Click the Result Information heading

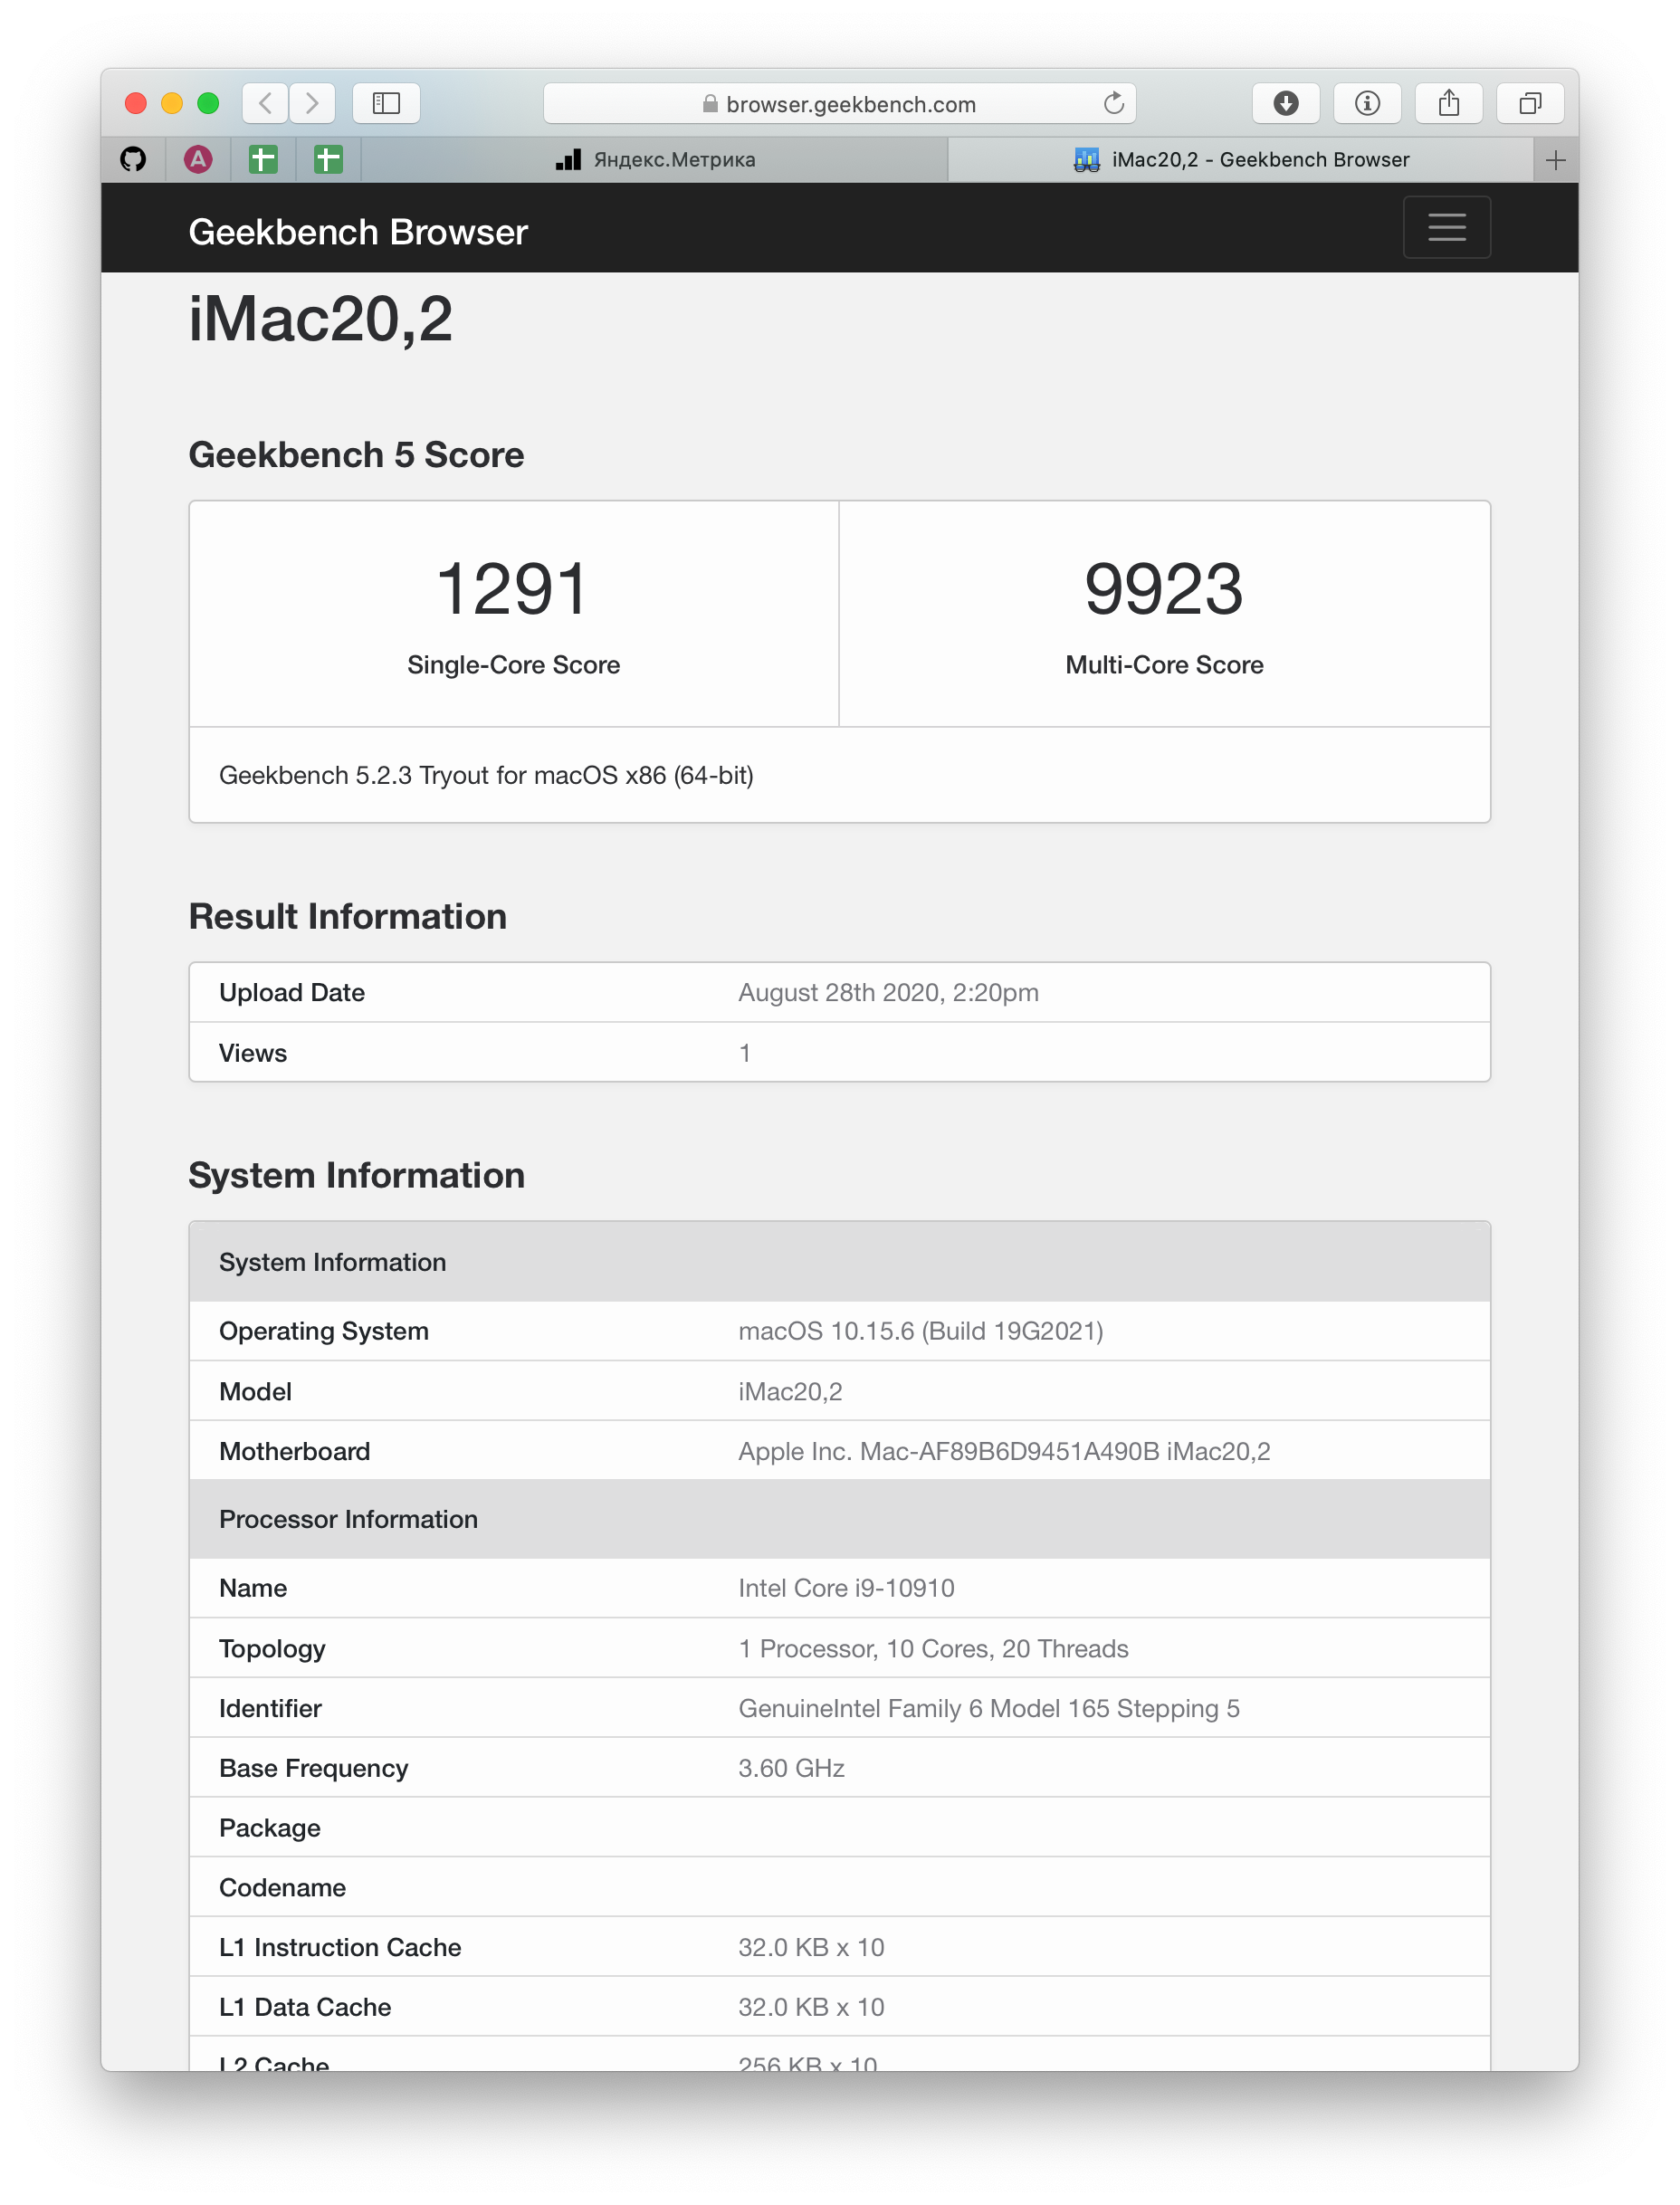coord(347,917)
